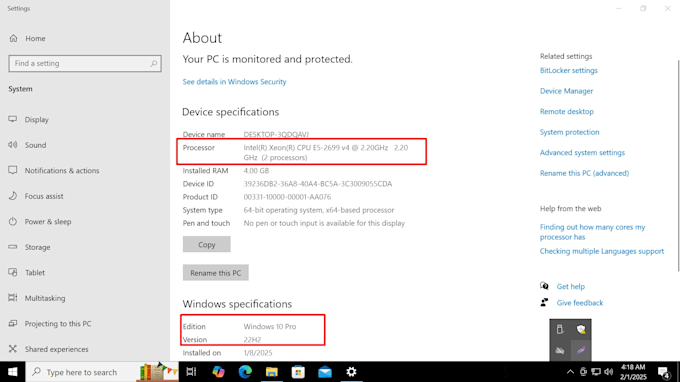Select the Display monitor icon in sidebar

13,119
